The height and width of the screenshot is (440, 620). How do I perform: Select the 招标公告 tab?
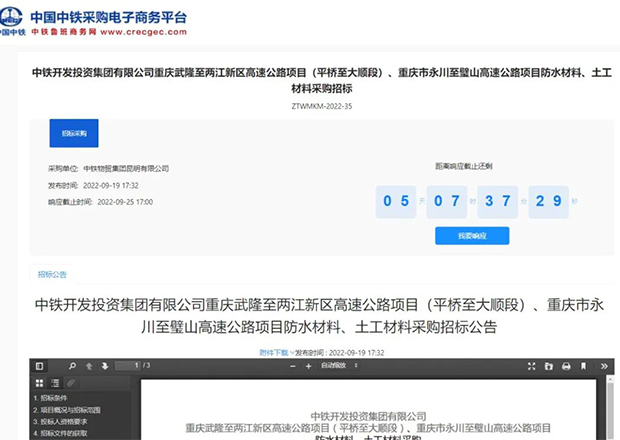coord(52,274)
